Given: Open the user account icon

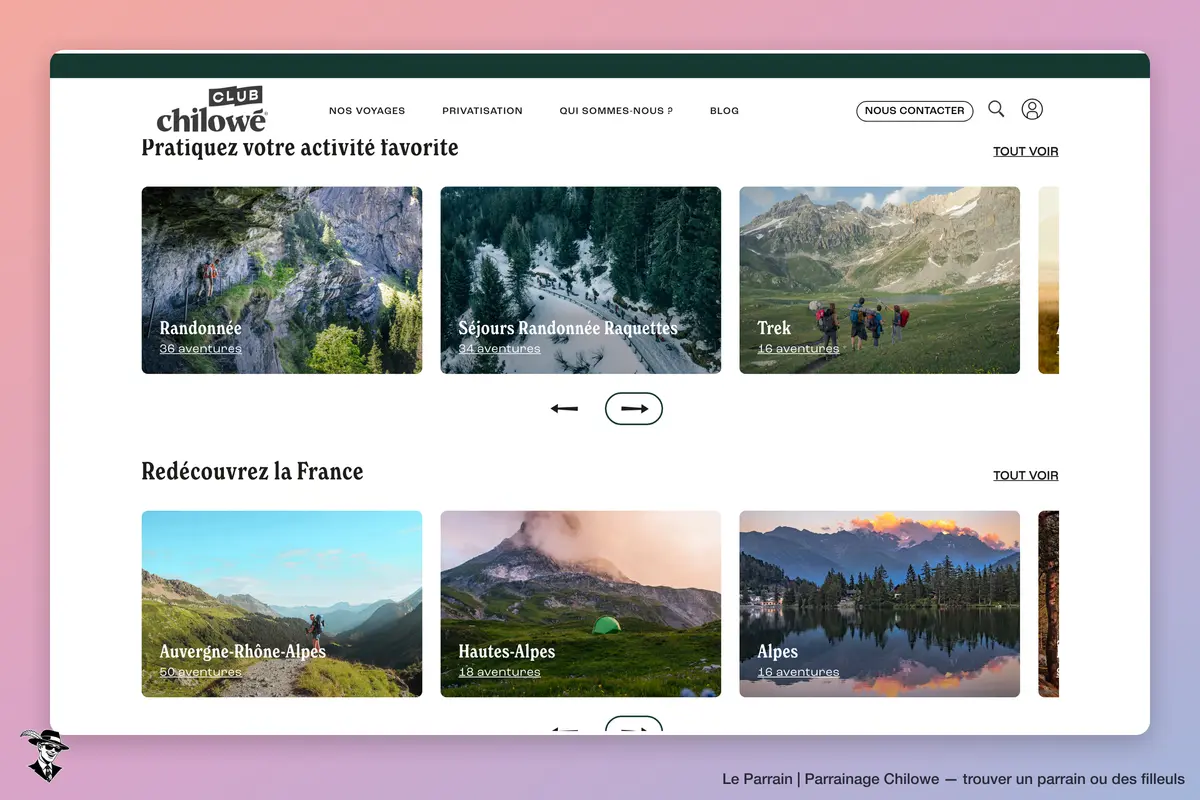Looking at the screenshot, I should (x=1032, y=109).
